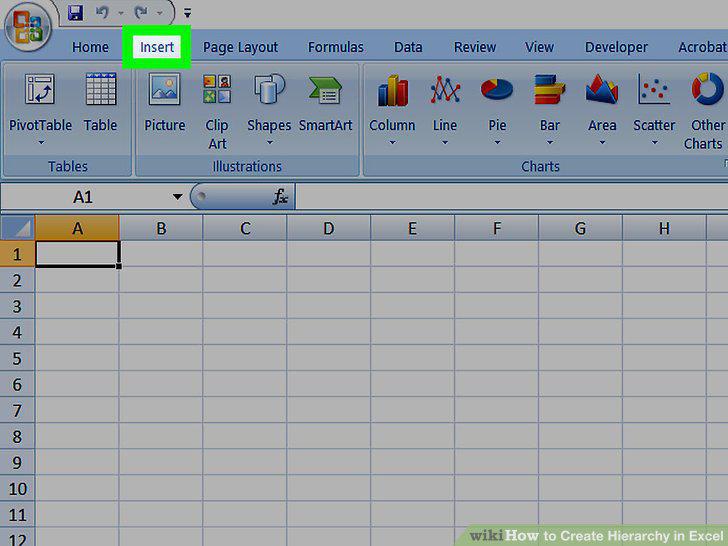This screenshot has height=546, width=728.
Task: Open Clip Art pane
Action: click(x=217, y=111)
